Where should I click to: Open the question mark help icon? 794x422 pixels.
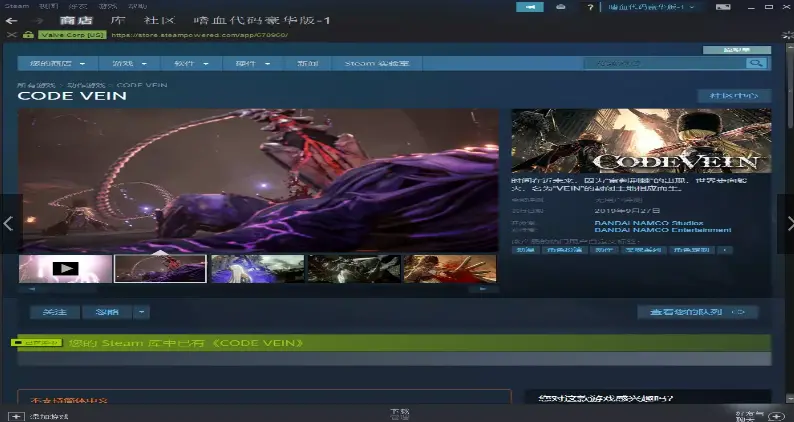click(x=590, y=7)
